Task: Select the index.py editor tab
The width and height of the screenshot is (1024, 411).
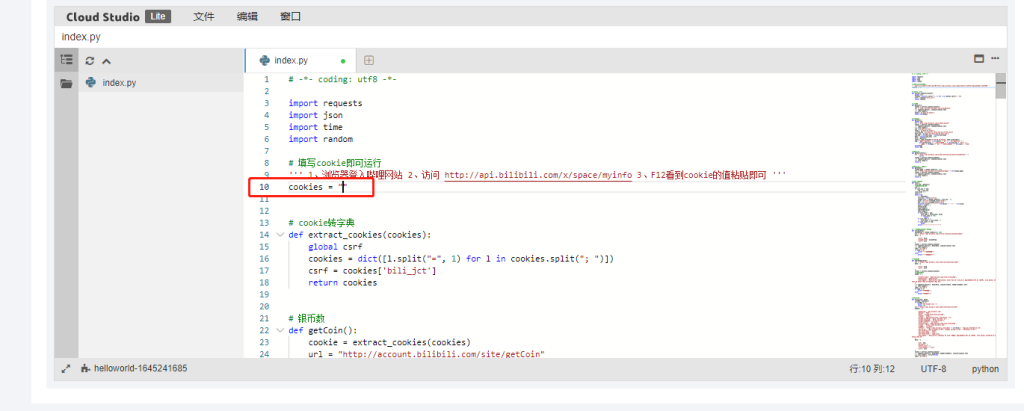Action: pos(300,60)
